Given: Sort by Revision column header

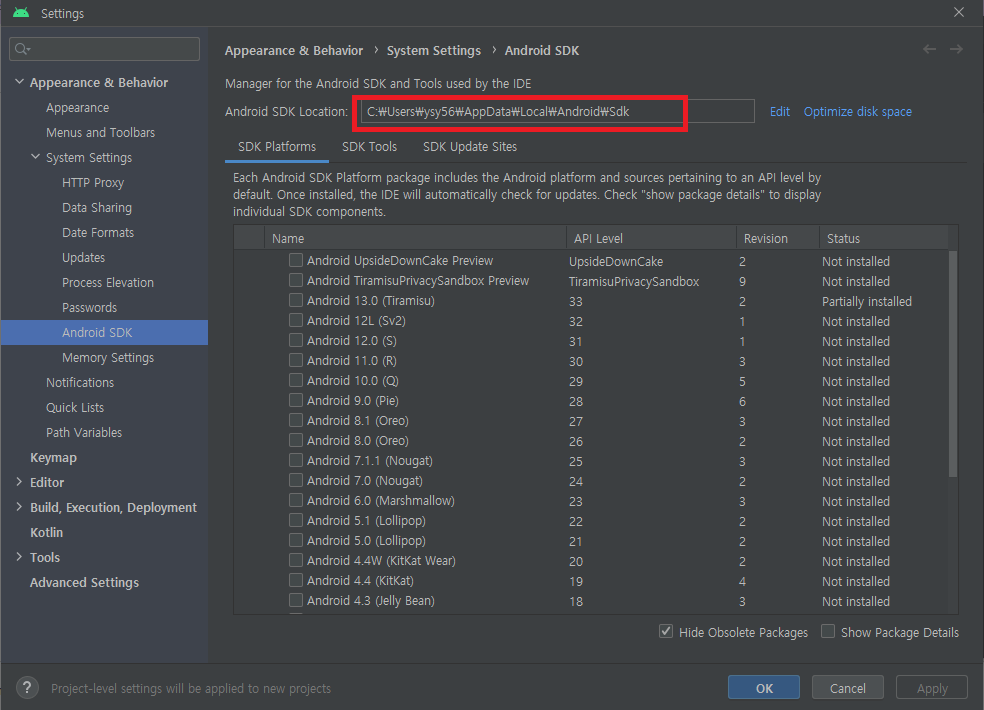Looking at the screenshot, I should pos(778,239).
